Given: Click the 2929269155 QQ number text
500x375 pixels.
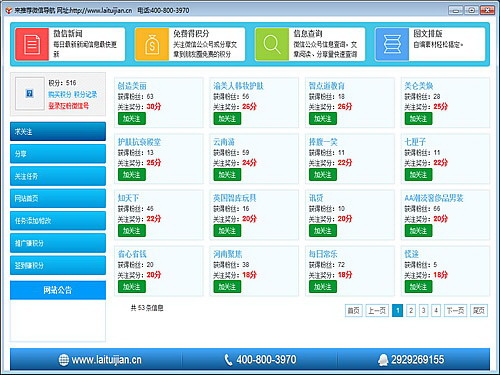Looking at the screenshot, I should [417, 360].
